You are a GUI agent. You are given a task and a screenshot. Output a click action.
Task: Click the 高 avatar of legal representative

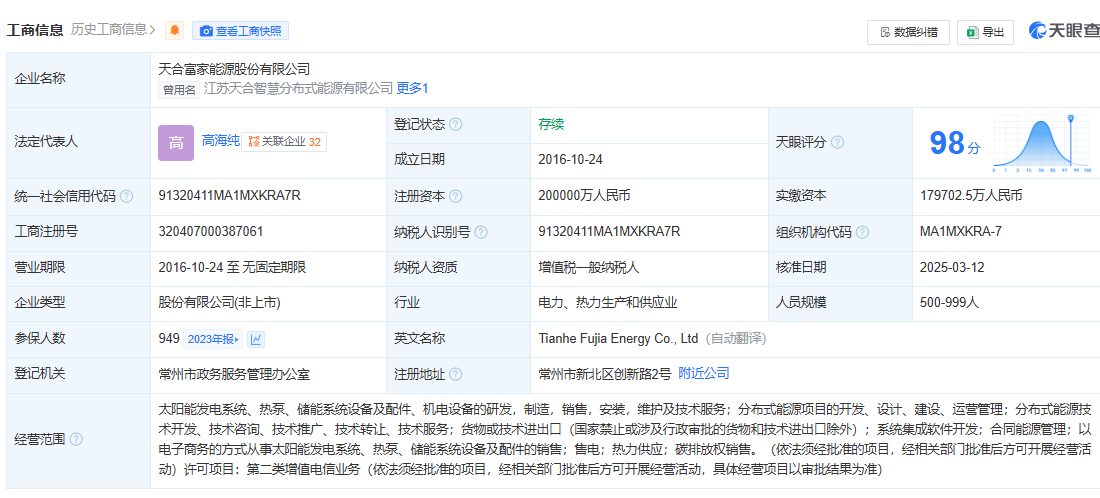point(176,142)
